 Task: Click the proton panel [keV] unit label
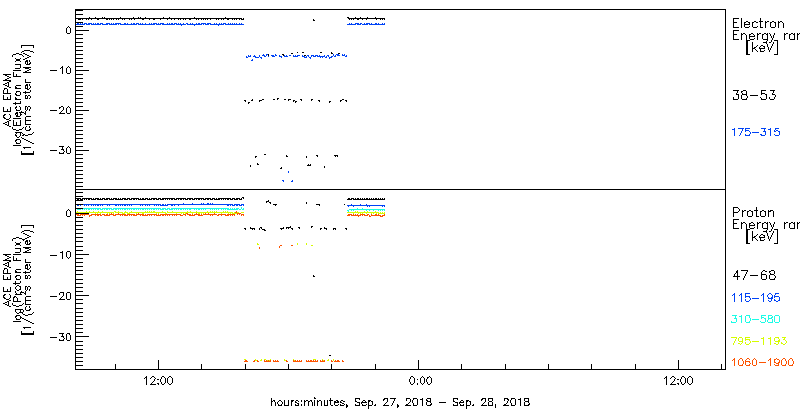coord(762,237)
